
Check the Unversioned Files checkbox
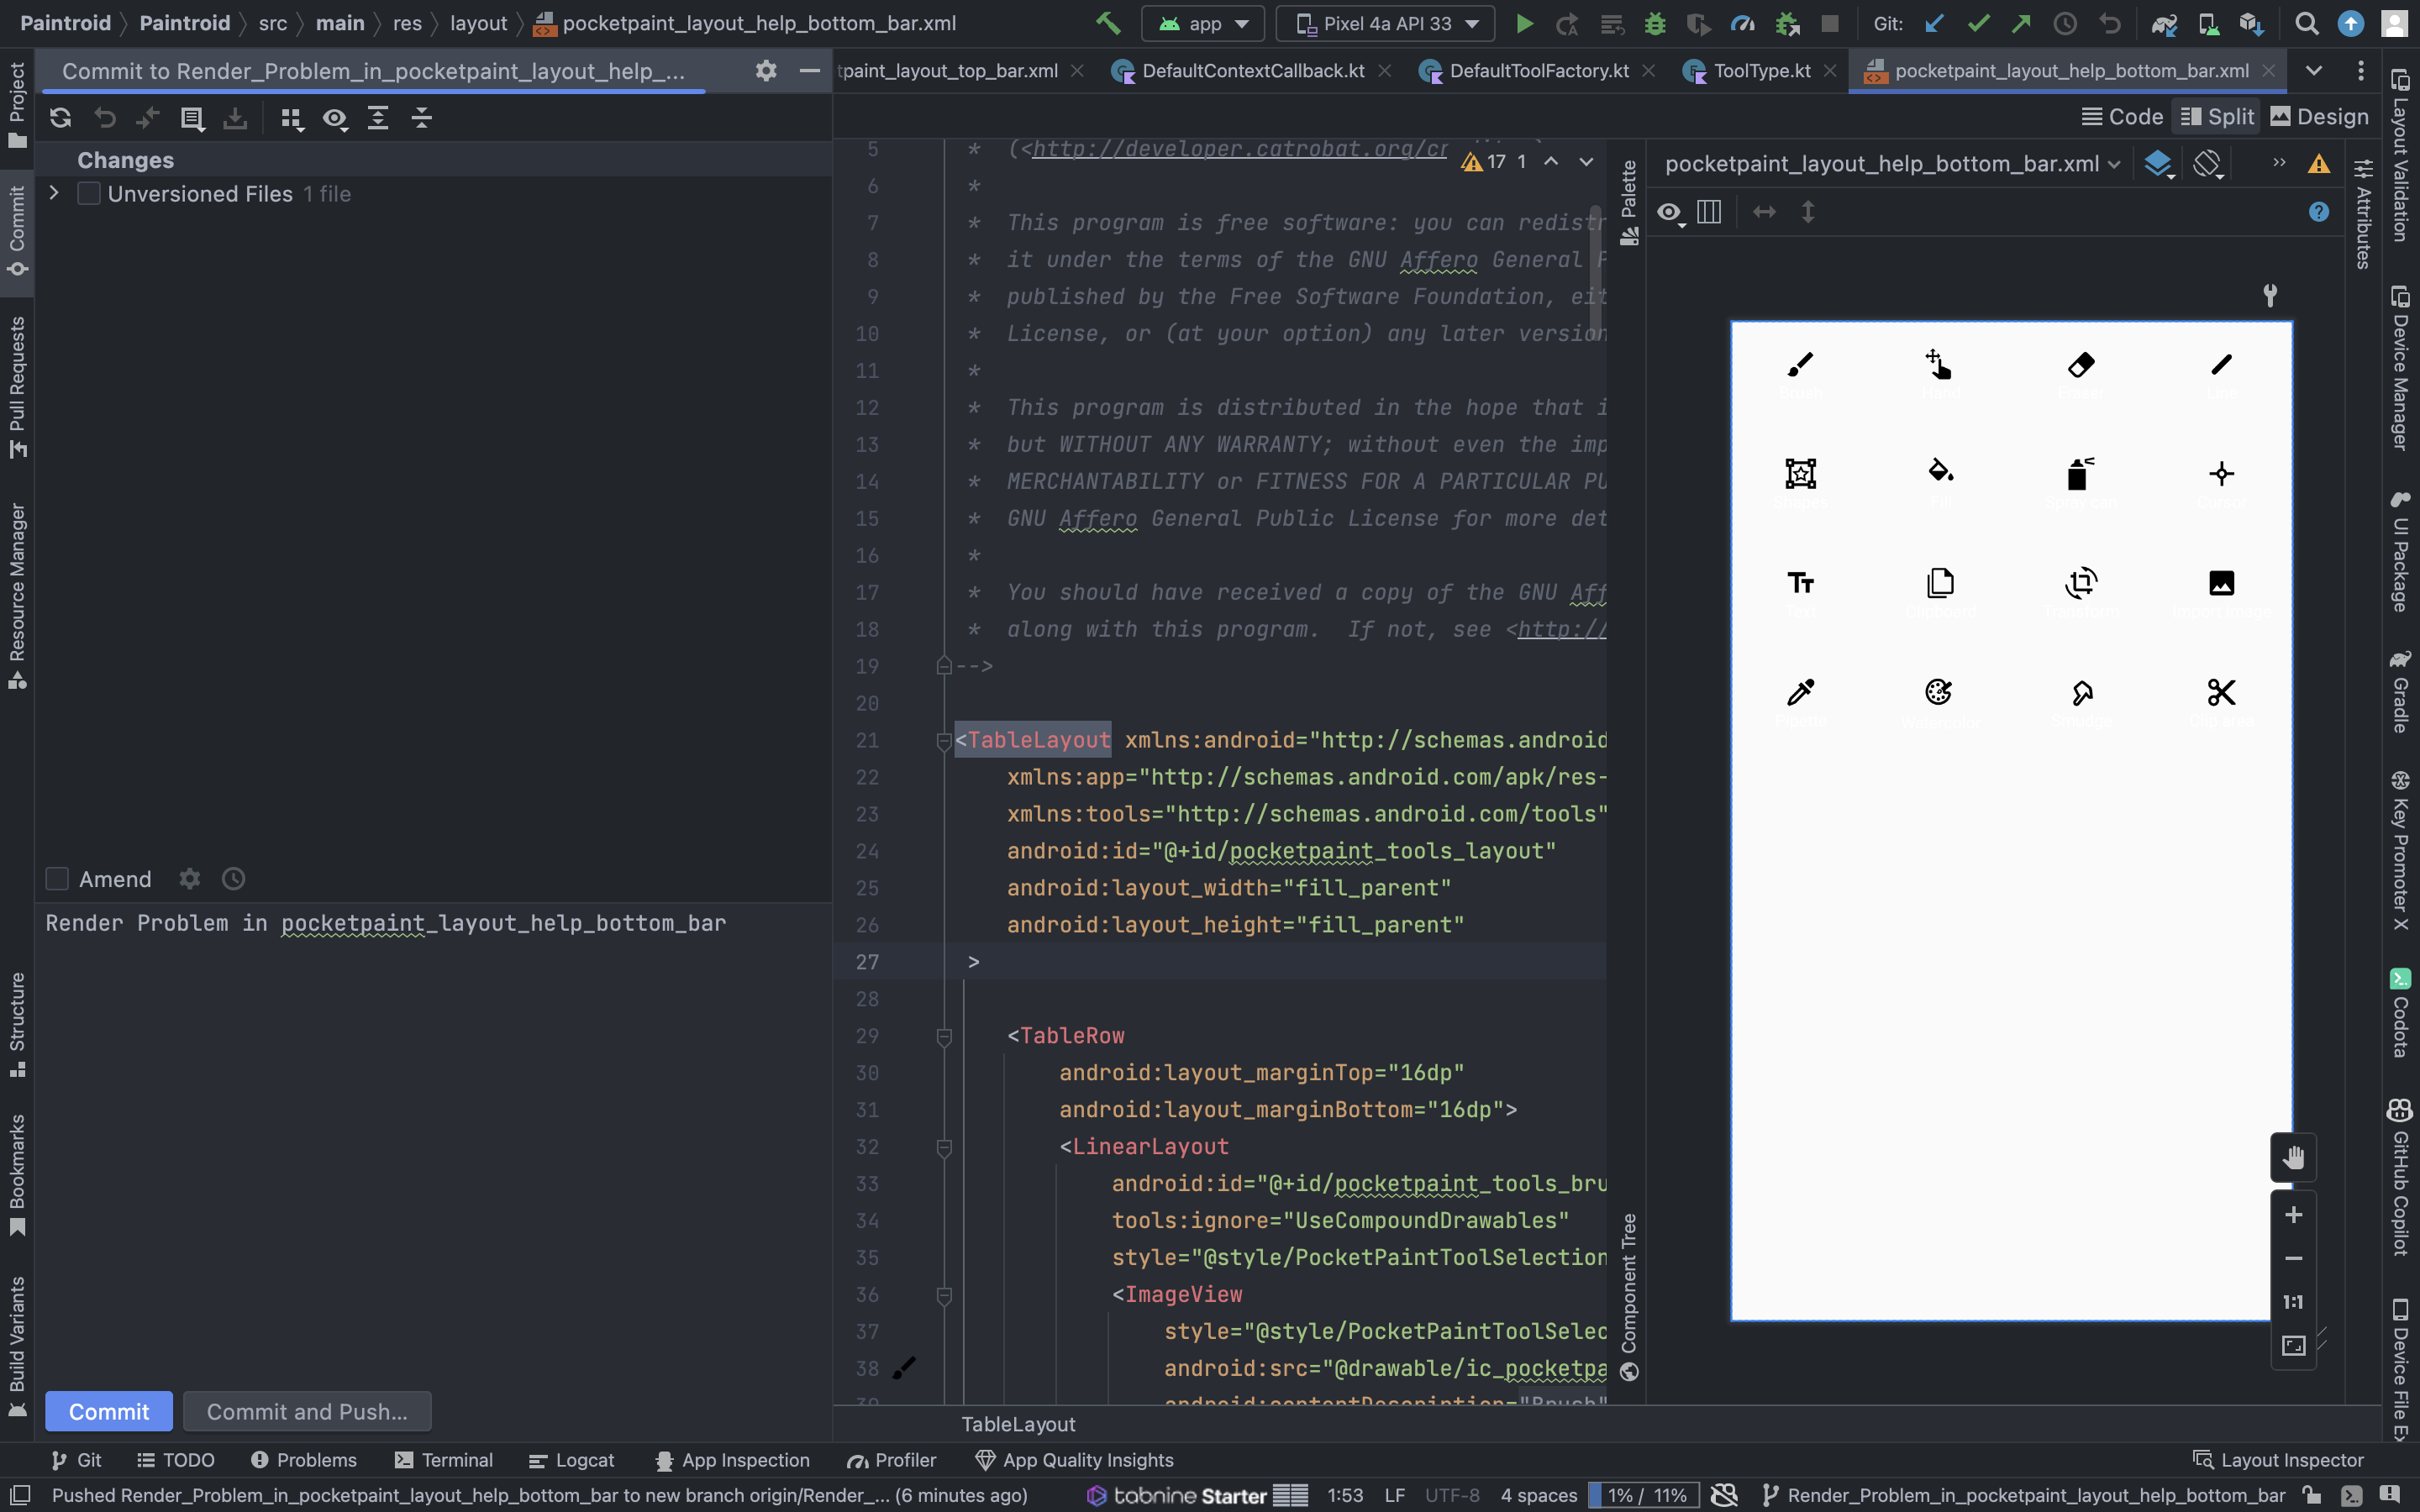click(x=89, y=194)
